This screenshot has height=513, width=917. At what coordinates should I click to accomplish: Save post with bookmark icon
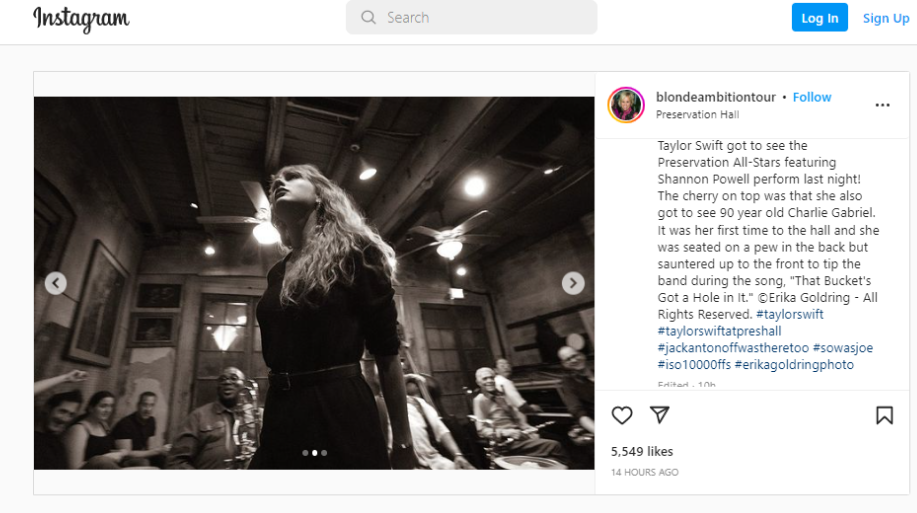point(884,415)
